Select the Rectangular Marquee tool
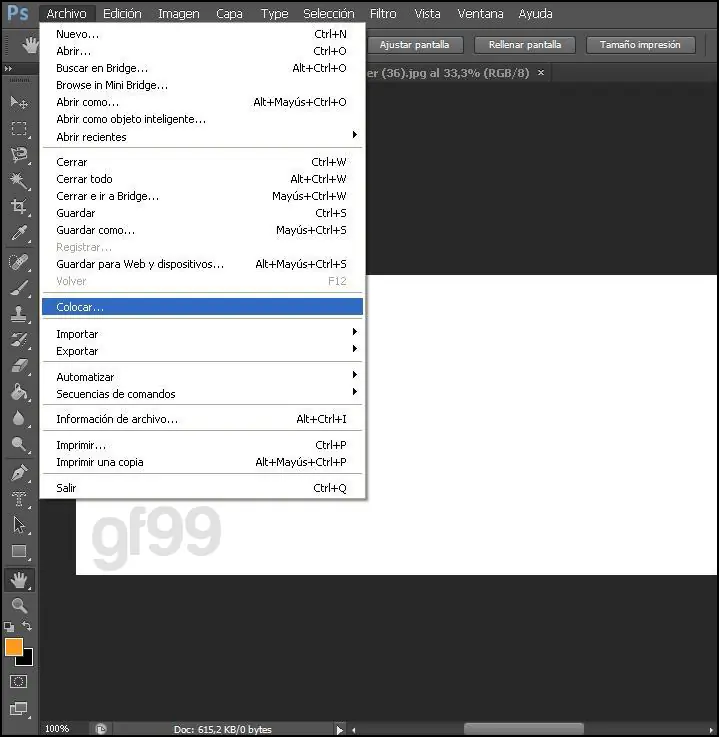This screenshot has height=737, width=719. pos(19,128)
